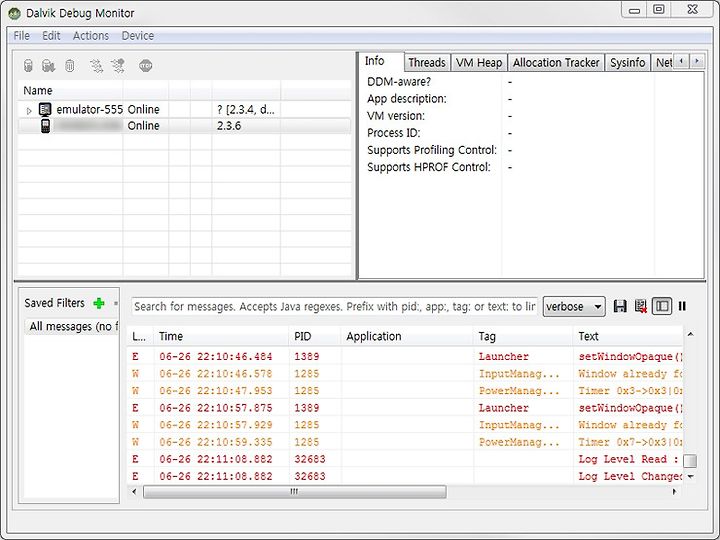The width and height of the screenshot is (720, 540).
Task: Click the phone device icon in second row
Action: click(x=45, y=126)
